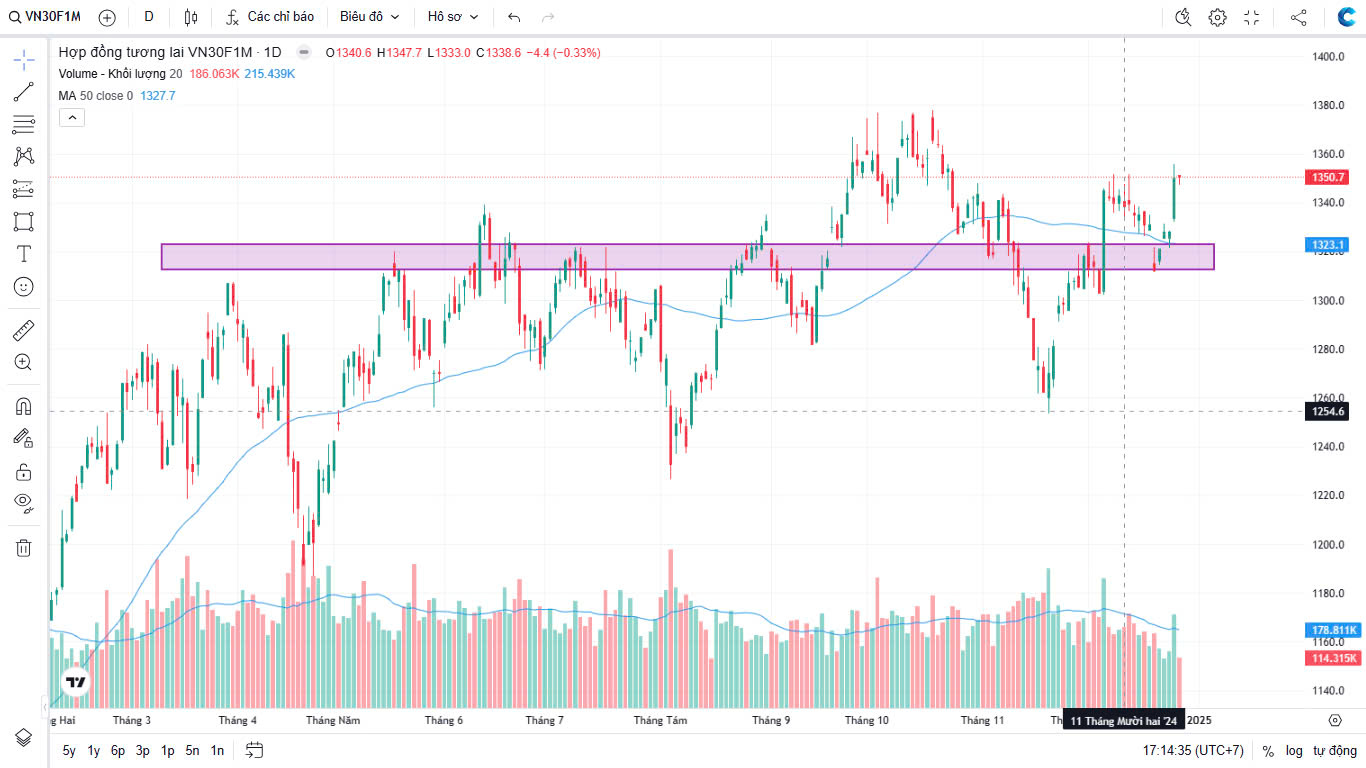Open Các chỉ báo indicators menu
1366x768 pixels.
pyautogui.click(x=270, y=17)
